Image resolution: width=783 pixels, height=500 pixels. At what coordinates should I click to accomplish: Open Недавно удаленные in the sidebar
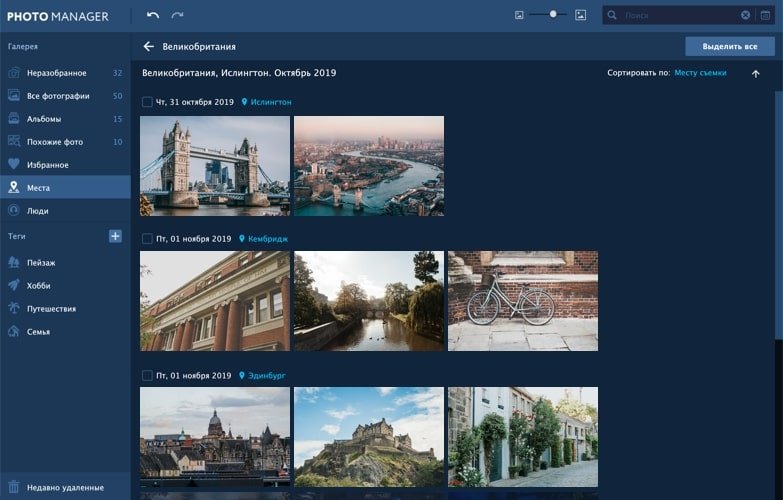[x=65, y=487]
